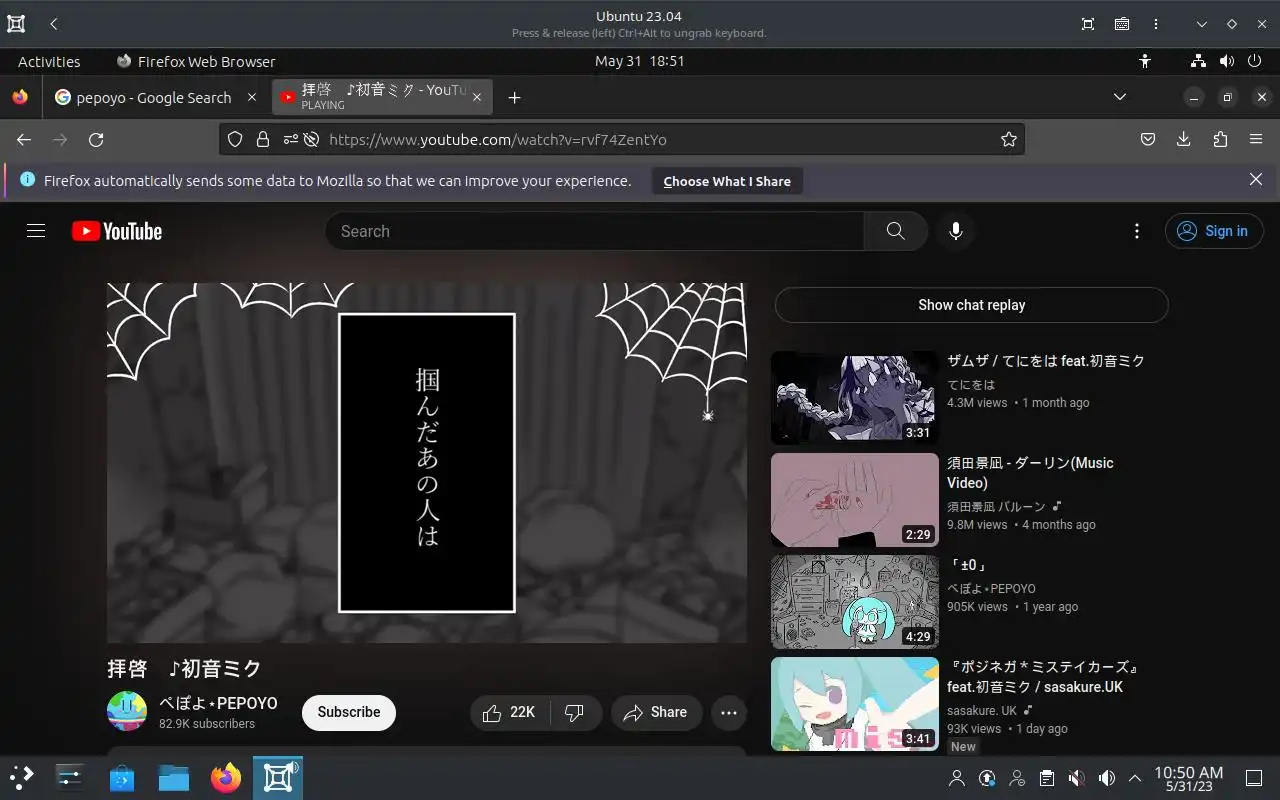
Task: Switch to Firefox in the taskbar
Action: pyautogui.click(x=226, y=777)
